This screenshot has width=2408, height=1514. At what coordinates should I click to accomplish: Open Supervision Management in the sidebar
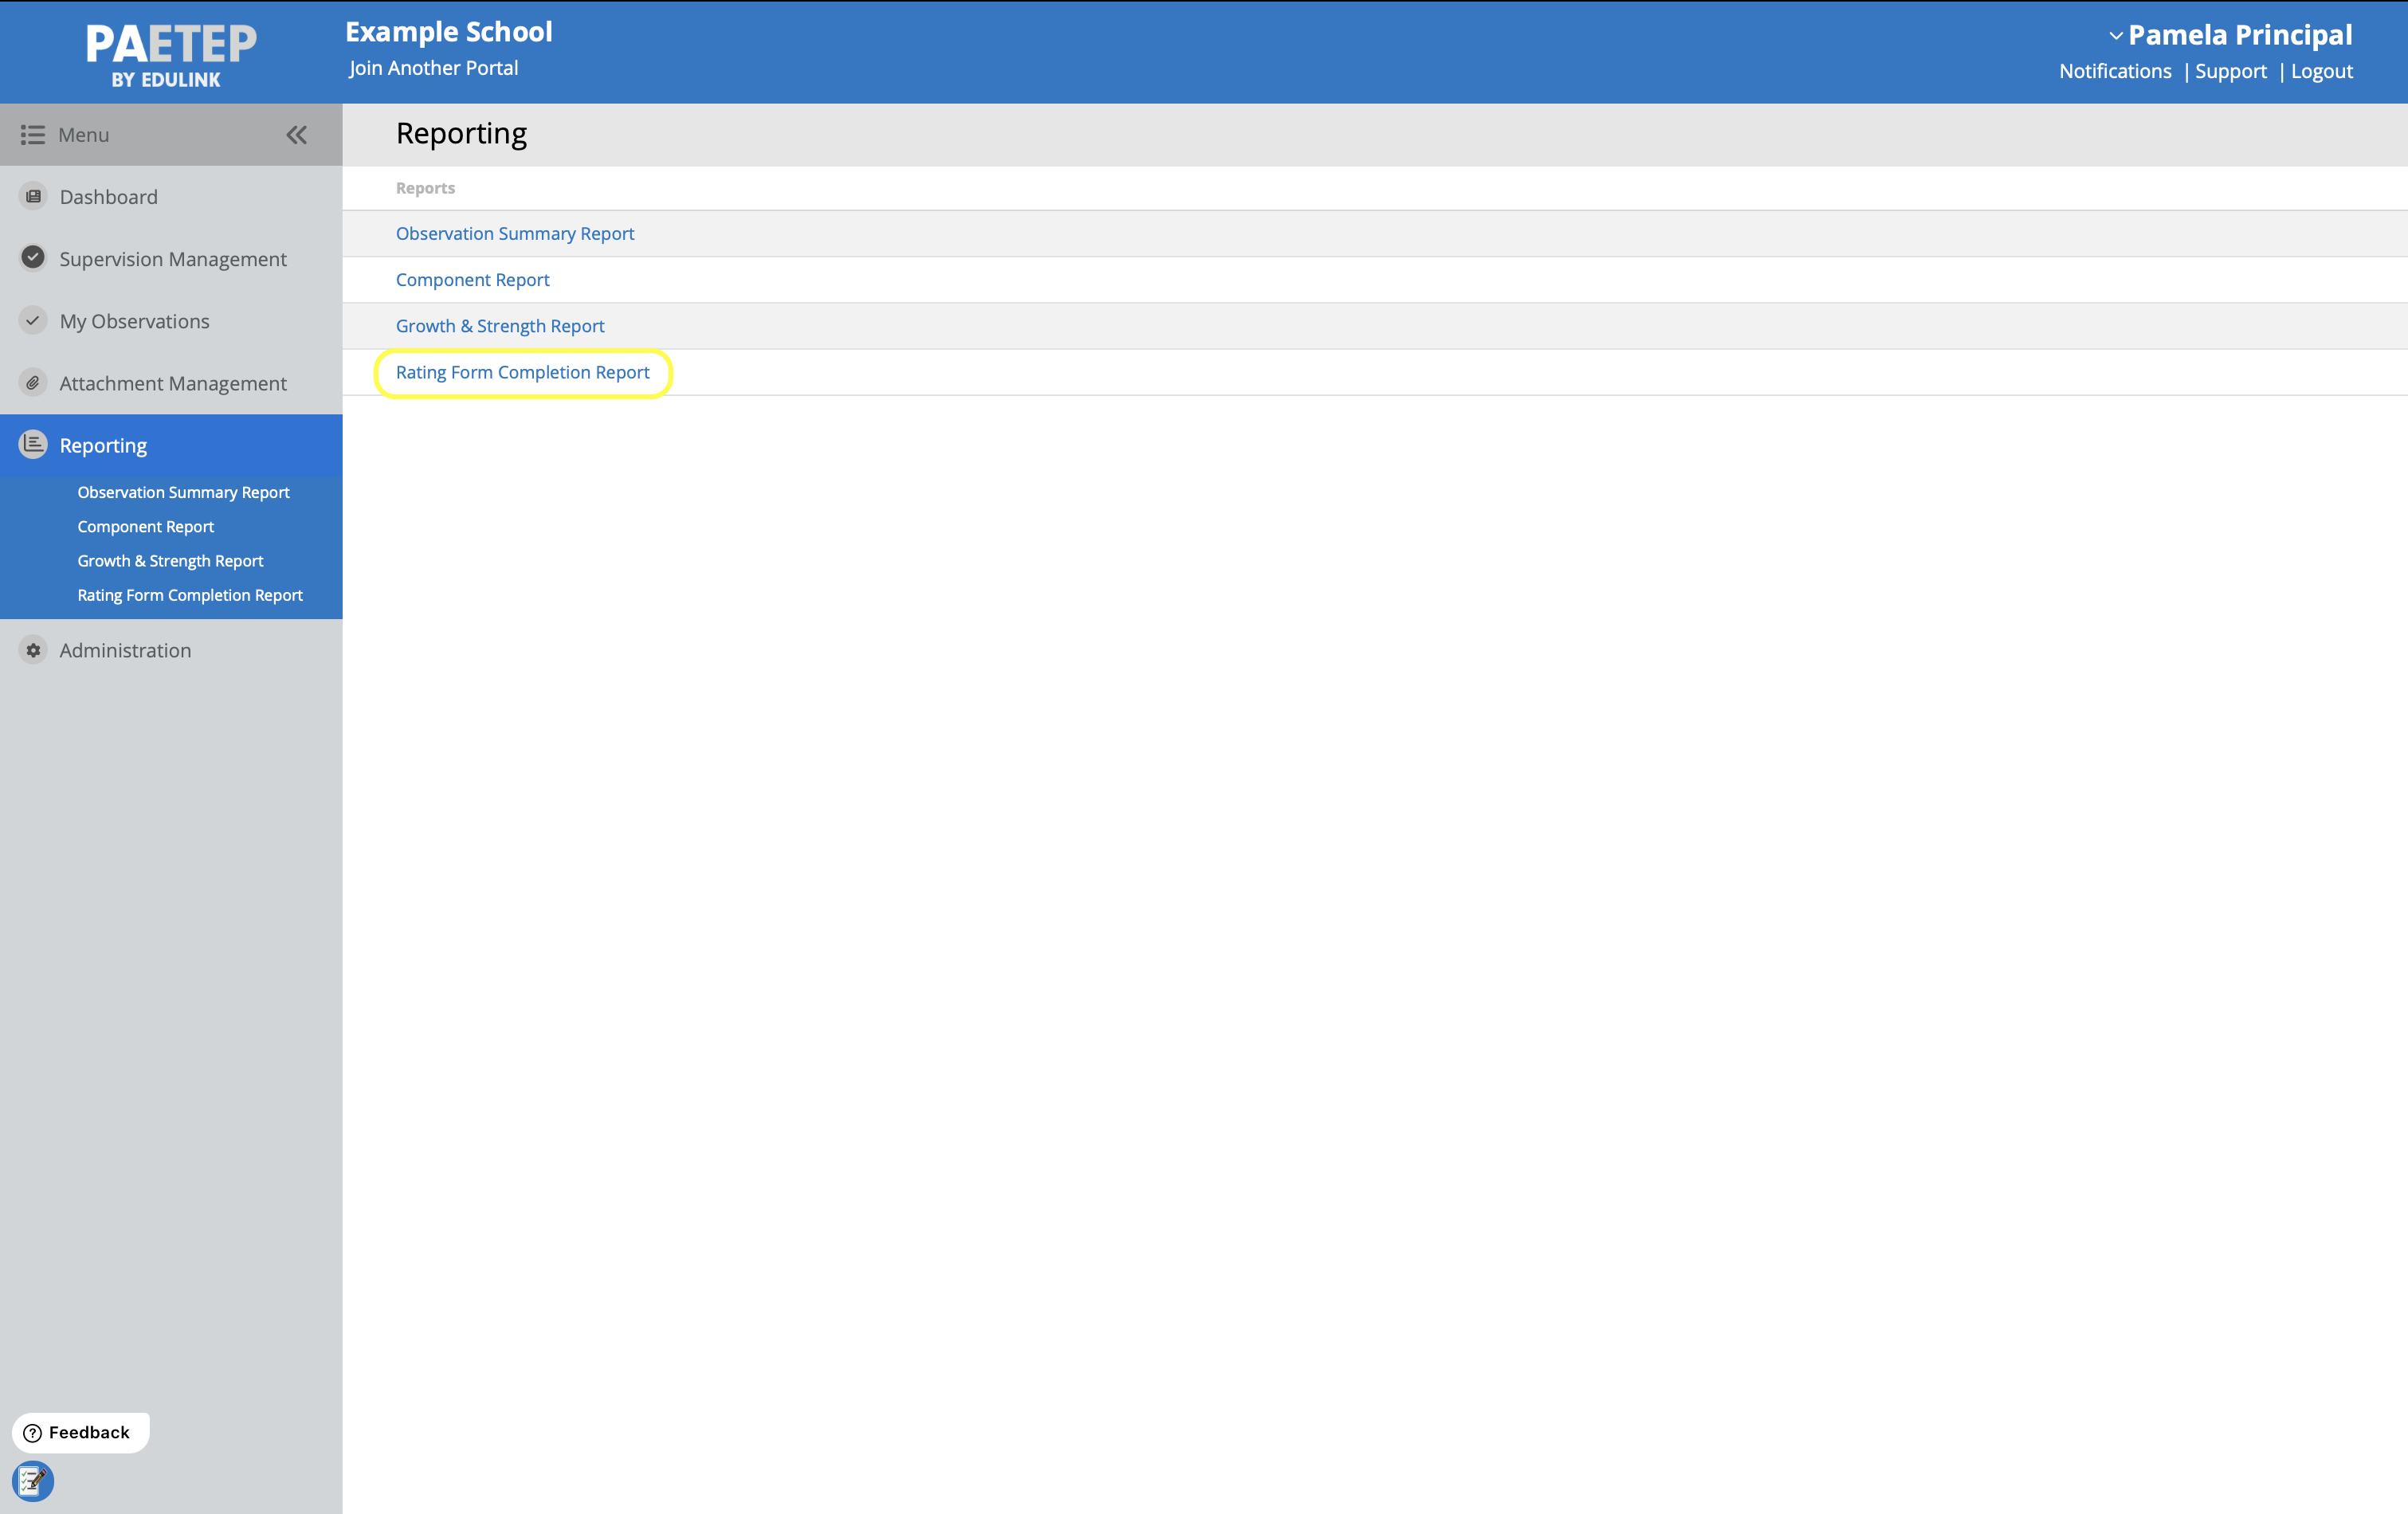point(172,259)
